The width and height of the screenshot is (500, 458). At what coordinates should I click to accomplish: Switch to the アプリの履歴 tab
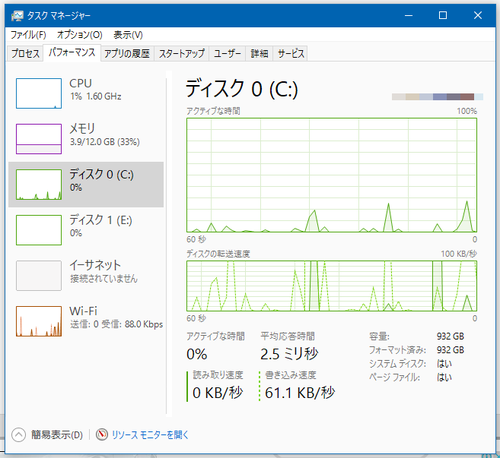click(x=127, y=53)
